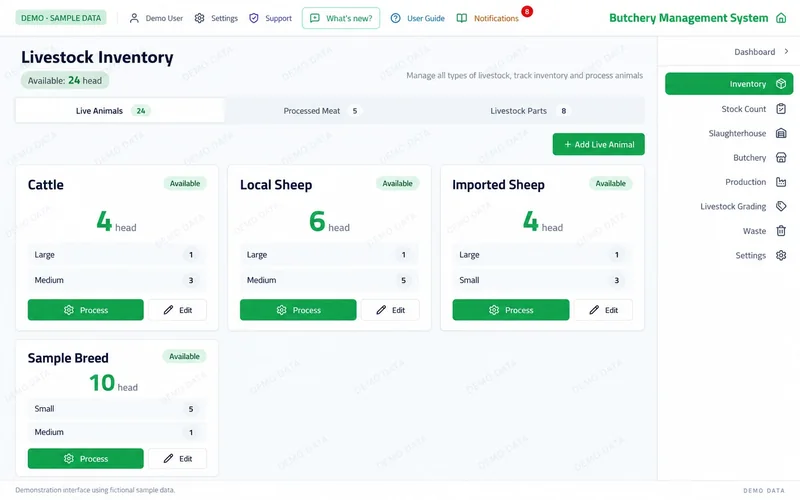Click the home icon beside Butchery Management System

[x=781, y=18]
